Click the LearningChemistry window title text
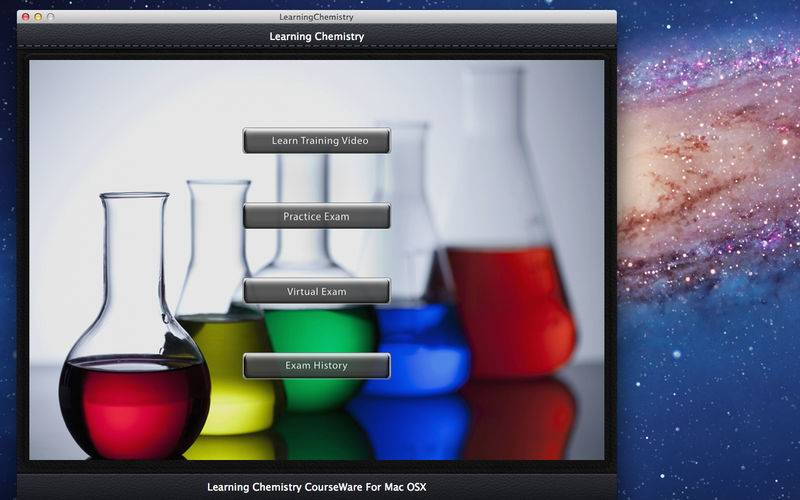 tap(316, 17)
